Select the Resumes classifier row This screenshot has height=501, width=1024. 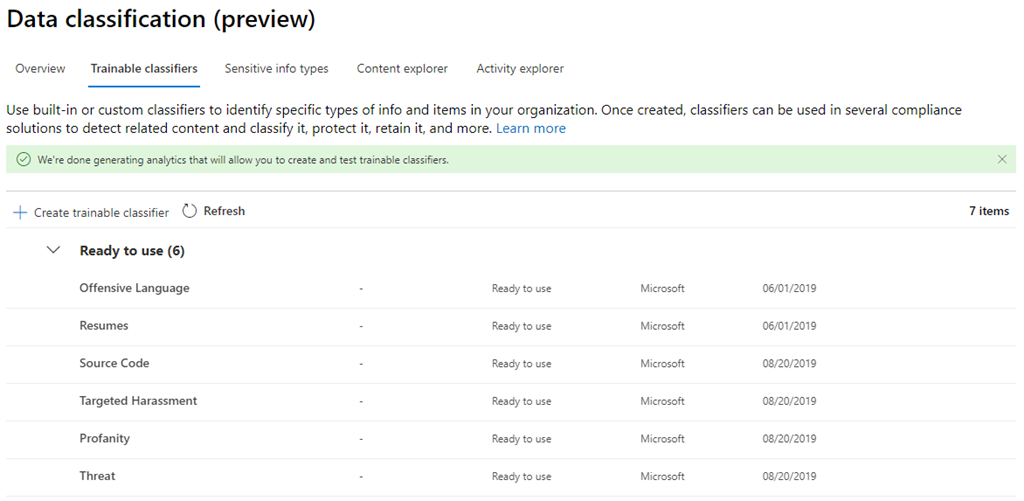click(x=104, y=326)
